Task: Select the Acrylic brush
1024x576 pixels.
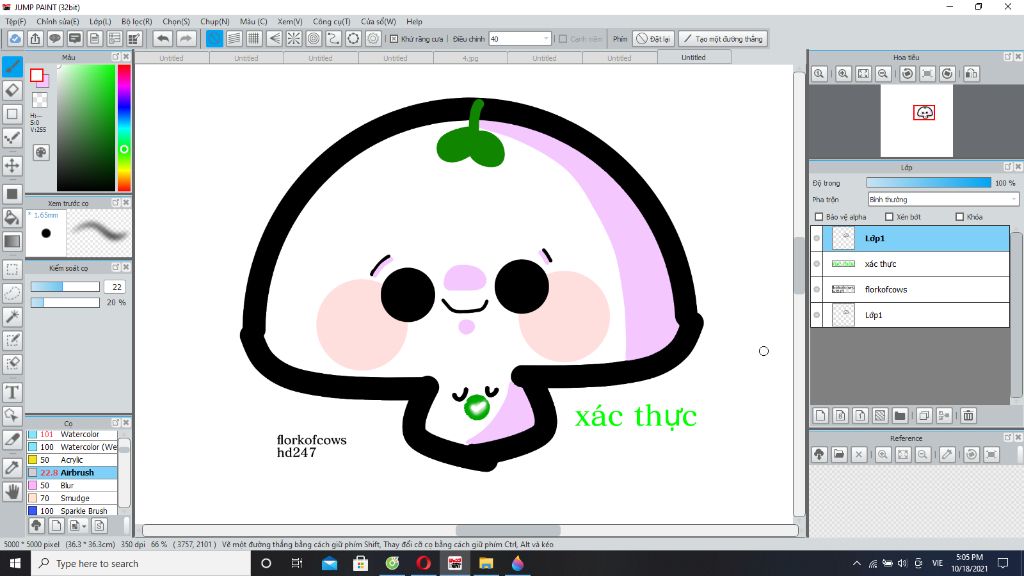Action: point(72,460)
